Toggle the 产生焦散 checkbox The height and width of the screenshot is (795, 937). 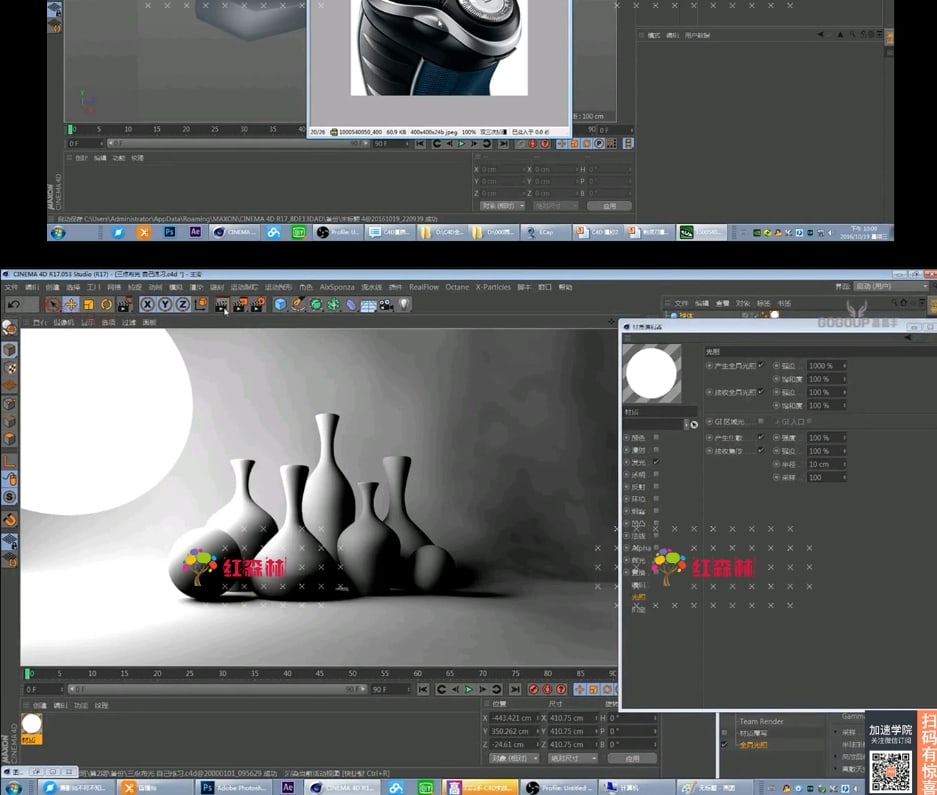[761, 438]
